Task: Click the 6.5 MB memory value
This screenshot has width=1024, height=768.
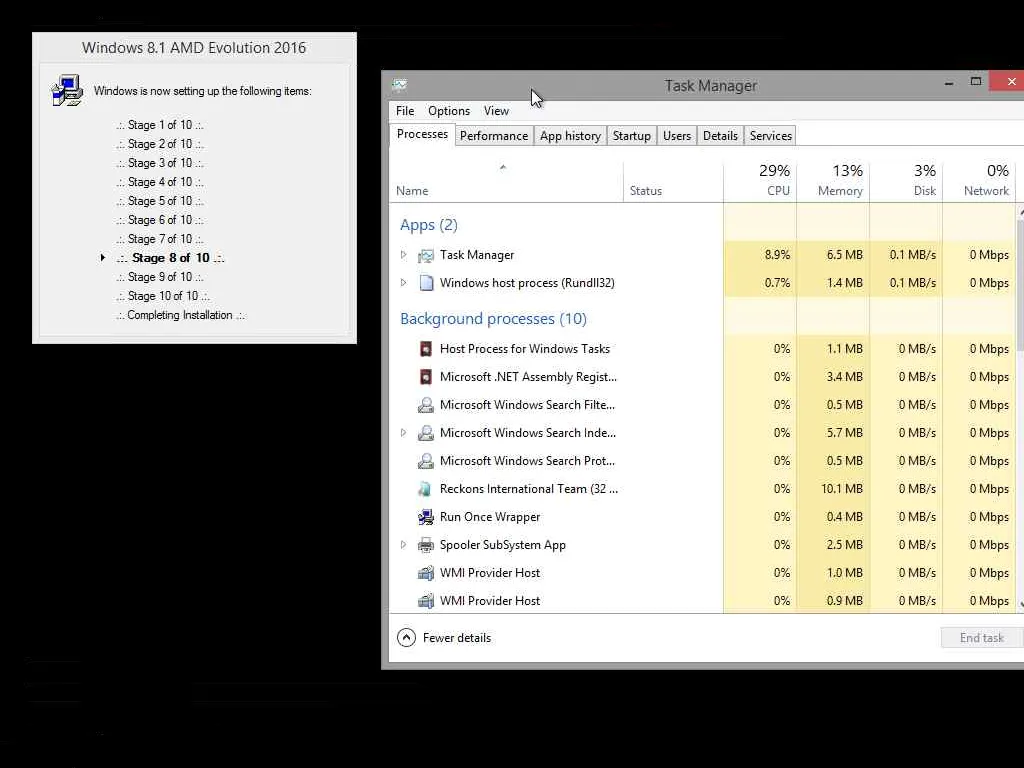Action: pyautogui.click(x=844, y=255)
